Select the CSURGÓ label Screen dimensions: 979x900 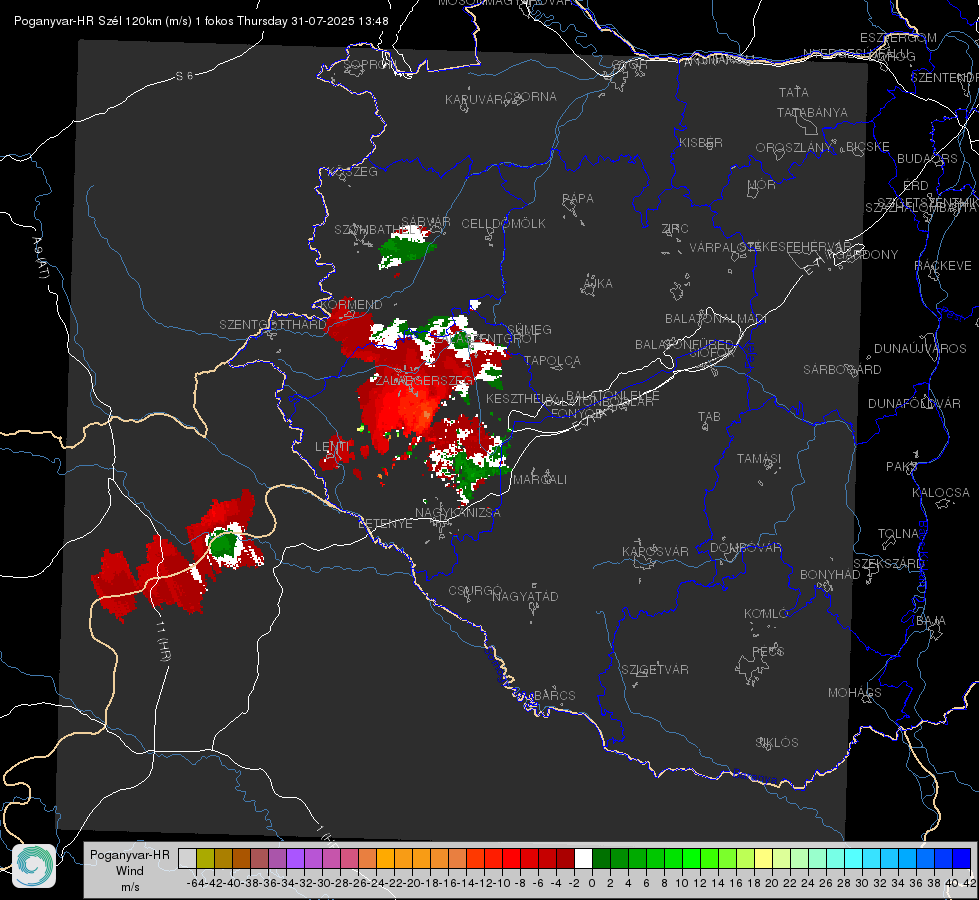click(475, 591)
